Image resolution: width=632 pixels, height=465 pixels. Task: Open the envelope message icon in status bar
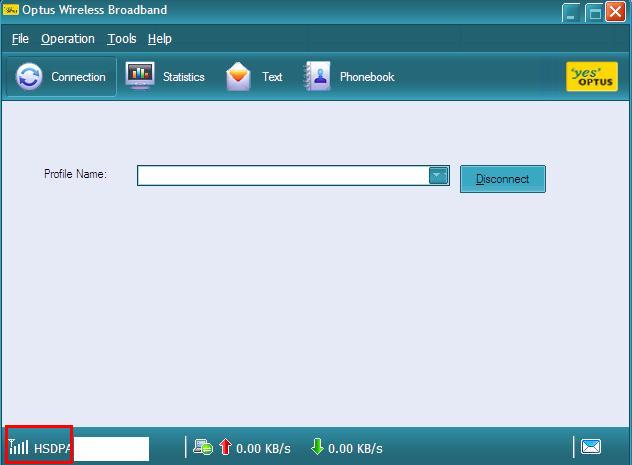[x=591, y=447]
